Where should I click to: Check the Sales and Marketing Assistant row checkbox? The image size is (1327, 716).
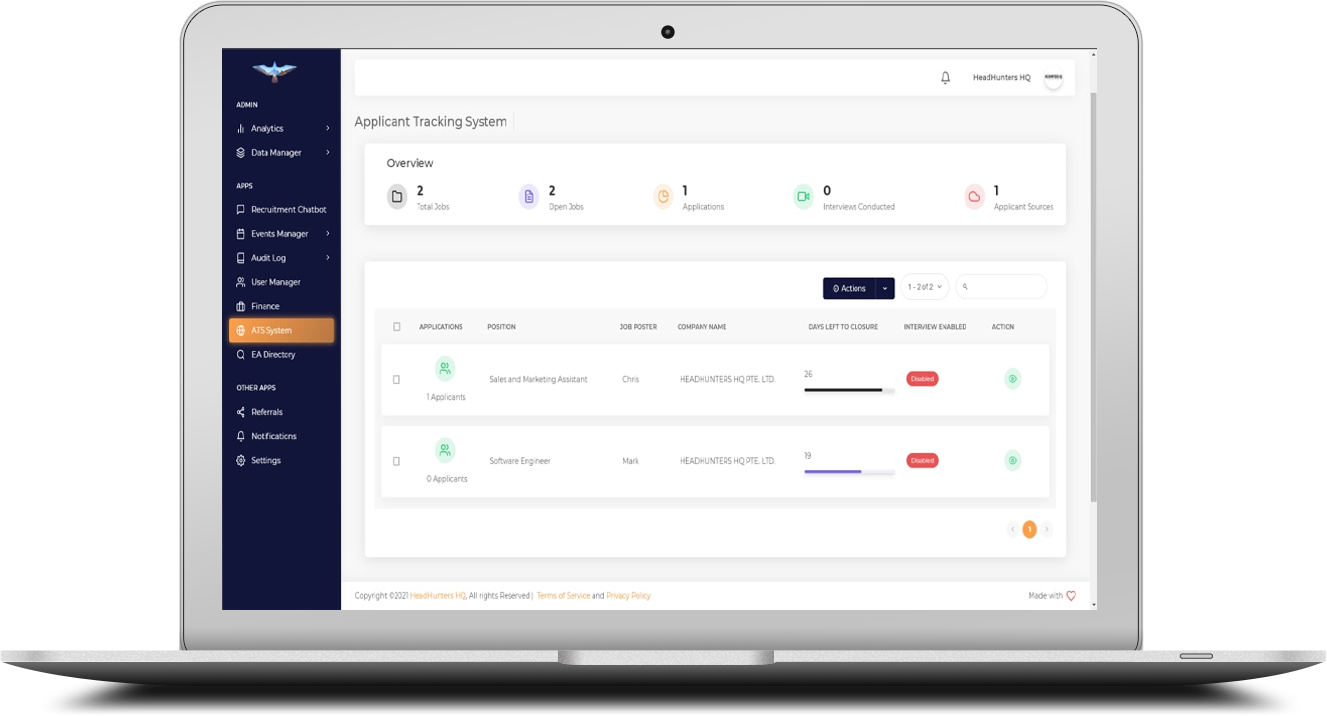coord(397,380)
